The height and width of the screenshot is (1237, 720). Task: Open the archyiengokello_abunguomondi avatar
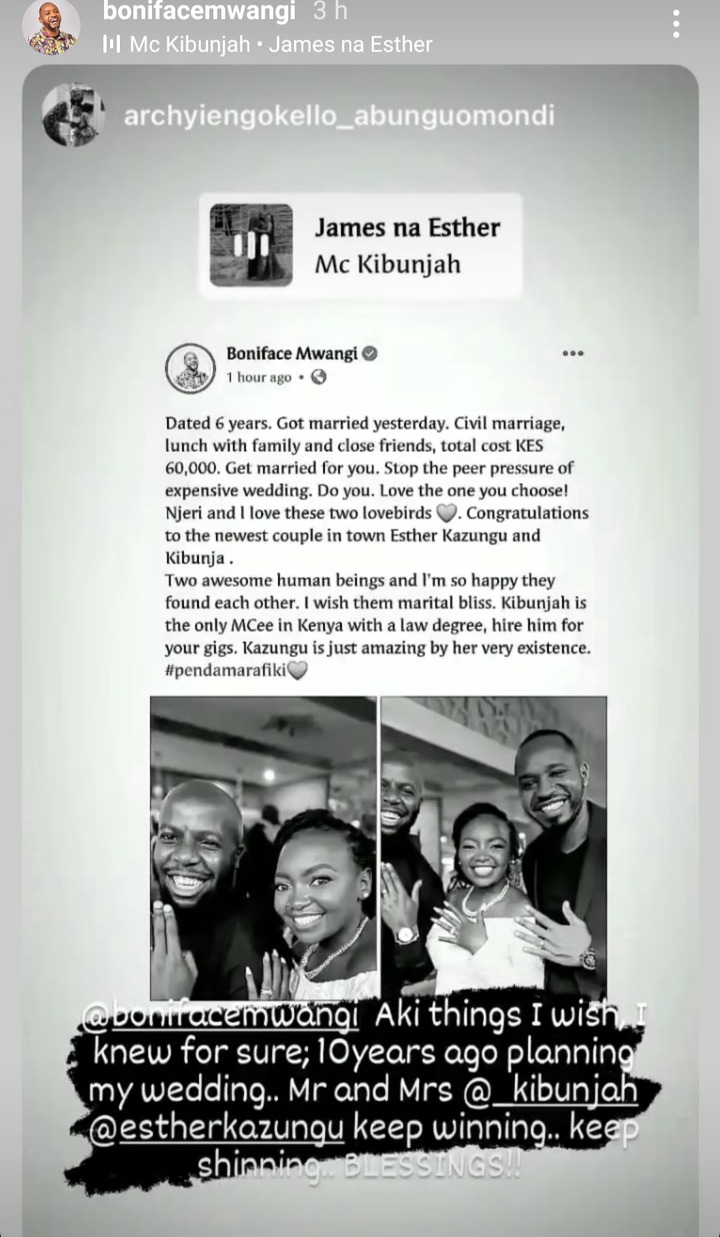73,115
